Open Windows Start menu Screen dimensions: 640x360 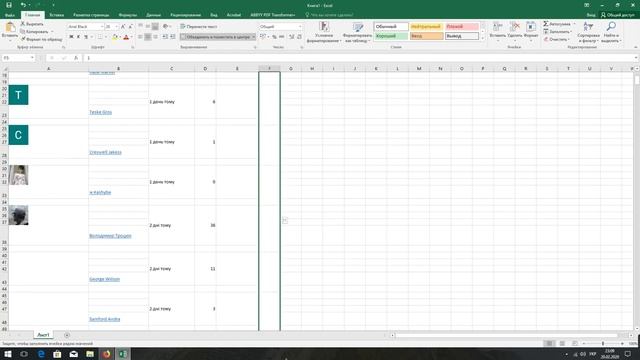(7, 354)
